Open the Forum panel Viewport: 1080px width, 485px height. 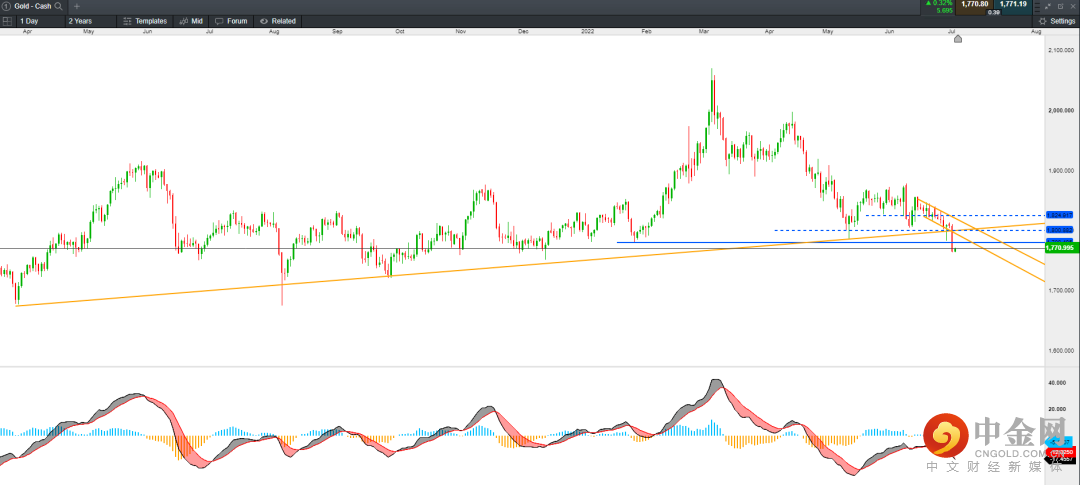(231, 21)
